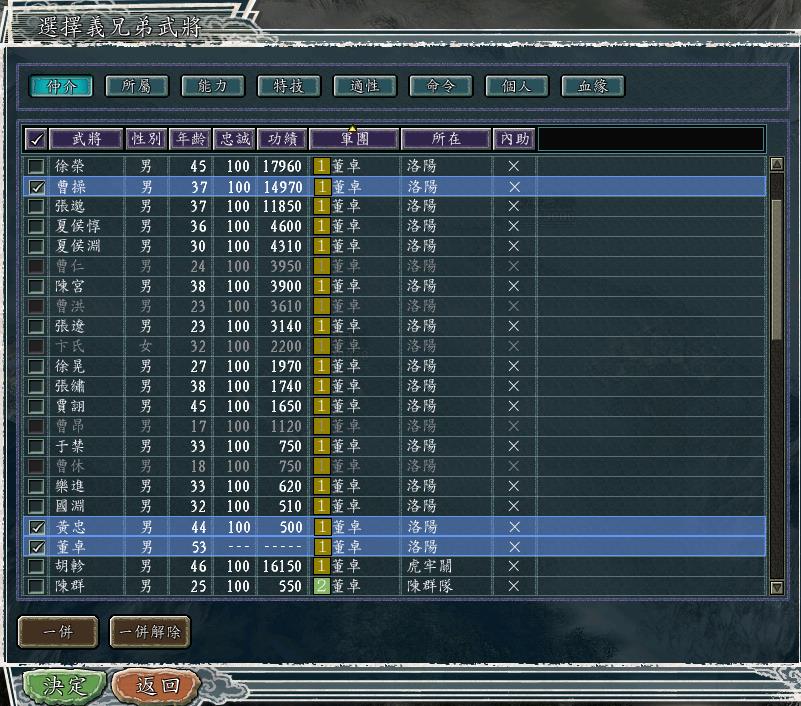Uncheck the 董卓 row checkbox
The height and width of the screenshot is (706, 801).
36,547
